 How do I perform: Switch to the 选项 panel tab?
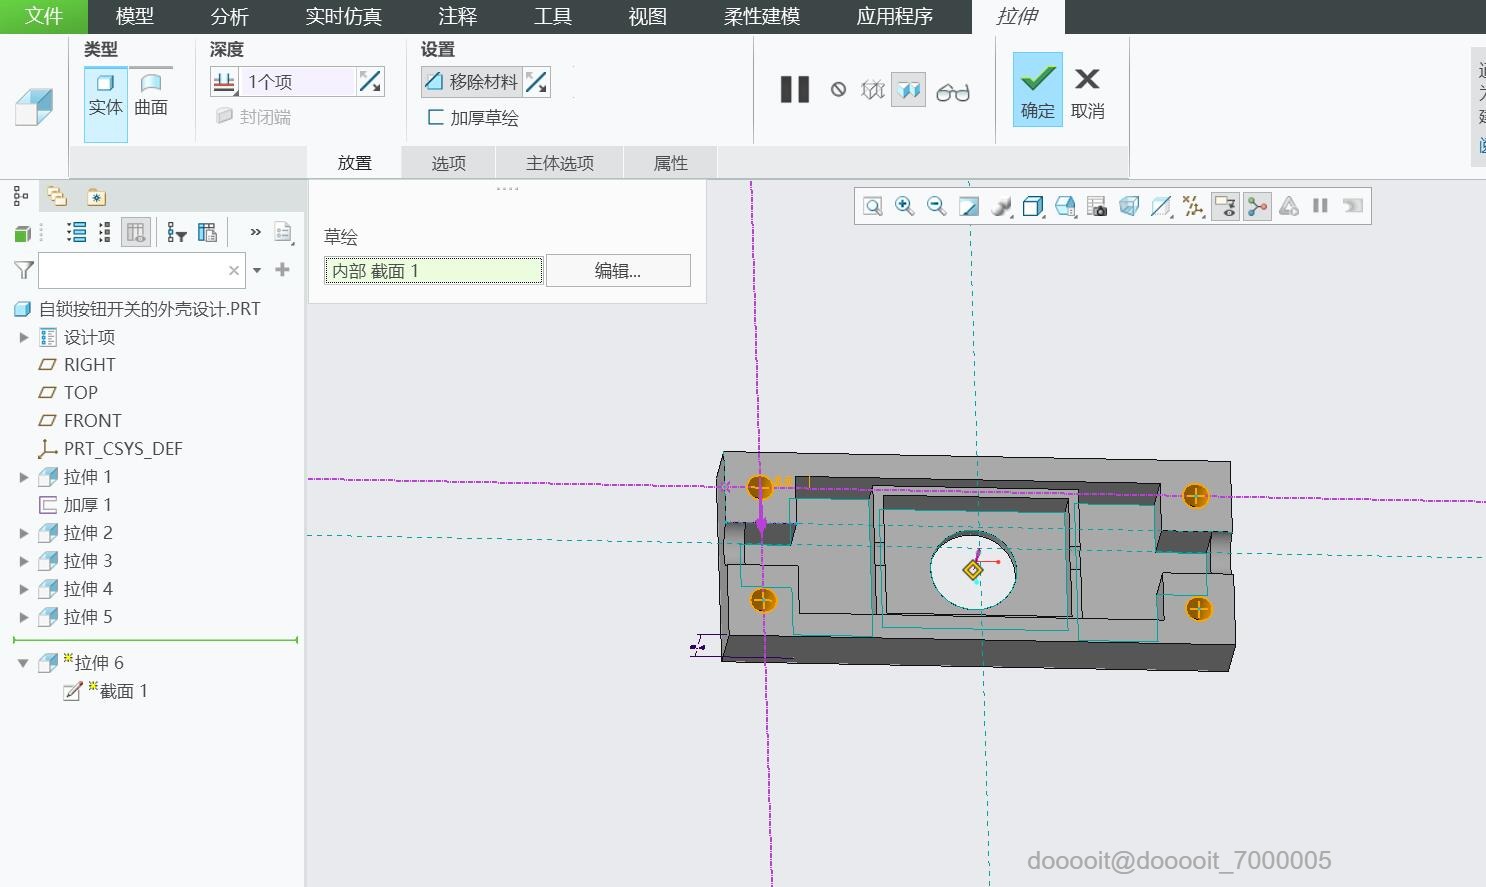click(x=447, y=162)
